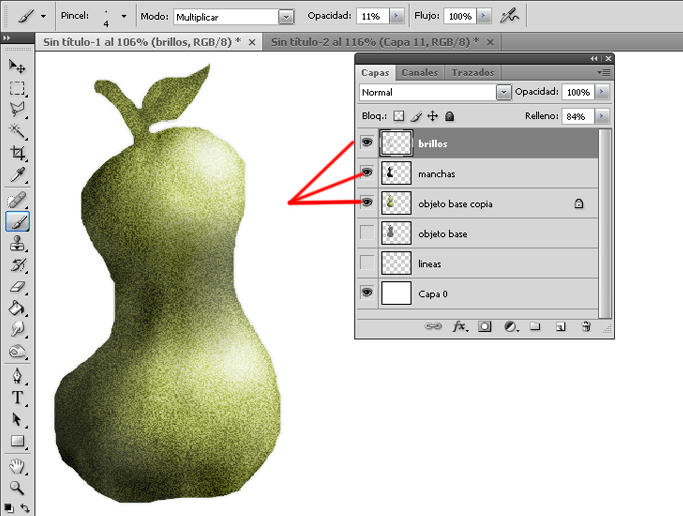
Task: Switch to the Capas tab
Action: (375, 73)
